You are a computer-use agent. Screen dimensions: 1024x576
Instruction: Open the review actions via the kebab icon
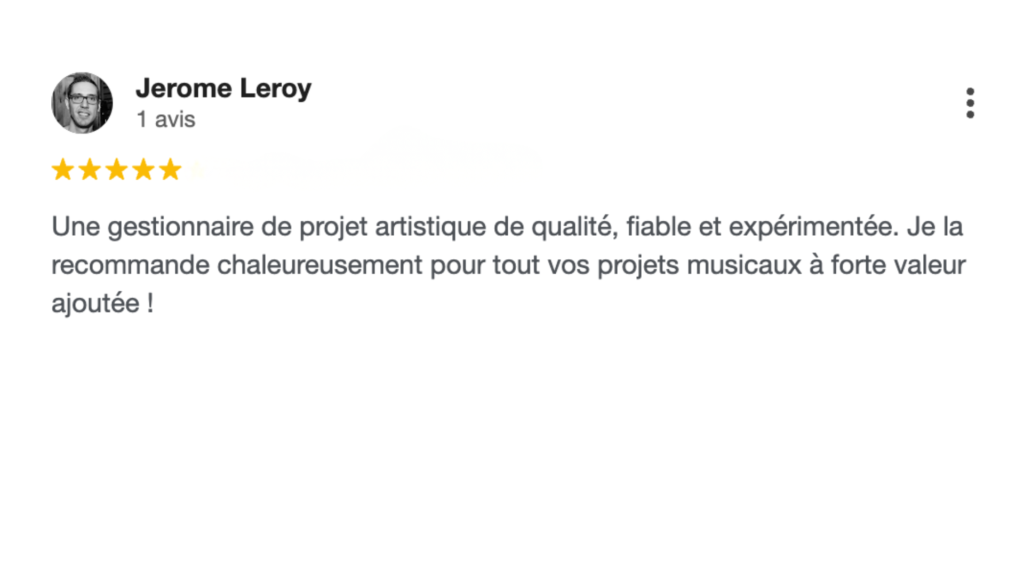point(969,102)
